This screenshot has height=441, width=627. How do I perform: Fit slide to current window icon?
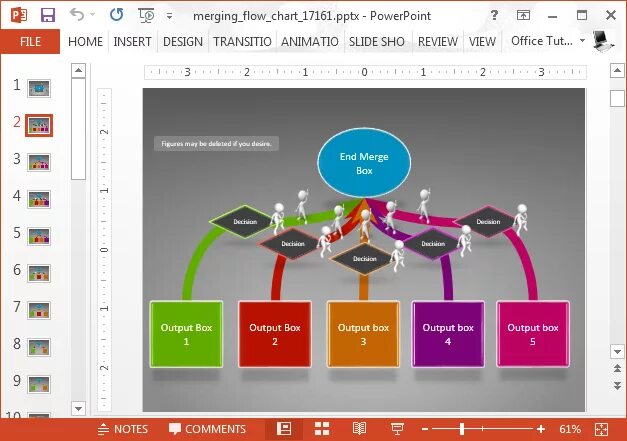tap(601, 429)
